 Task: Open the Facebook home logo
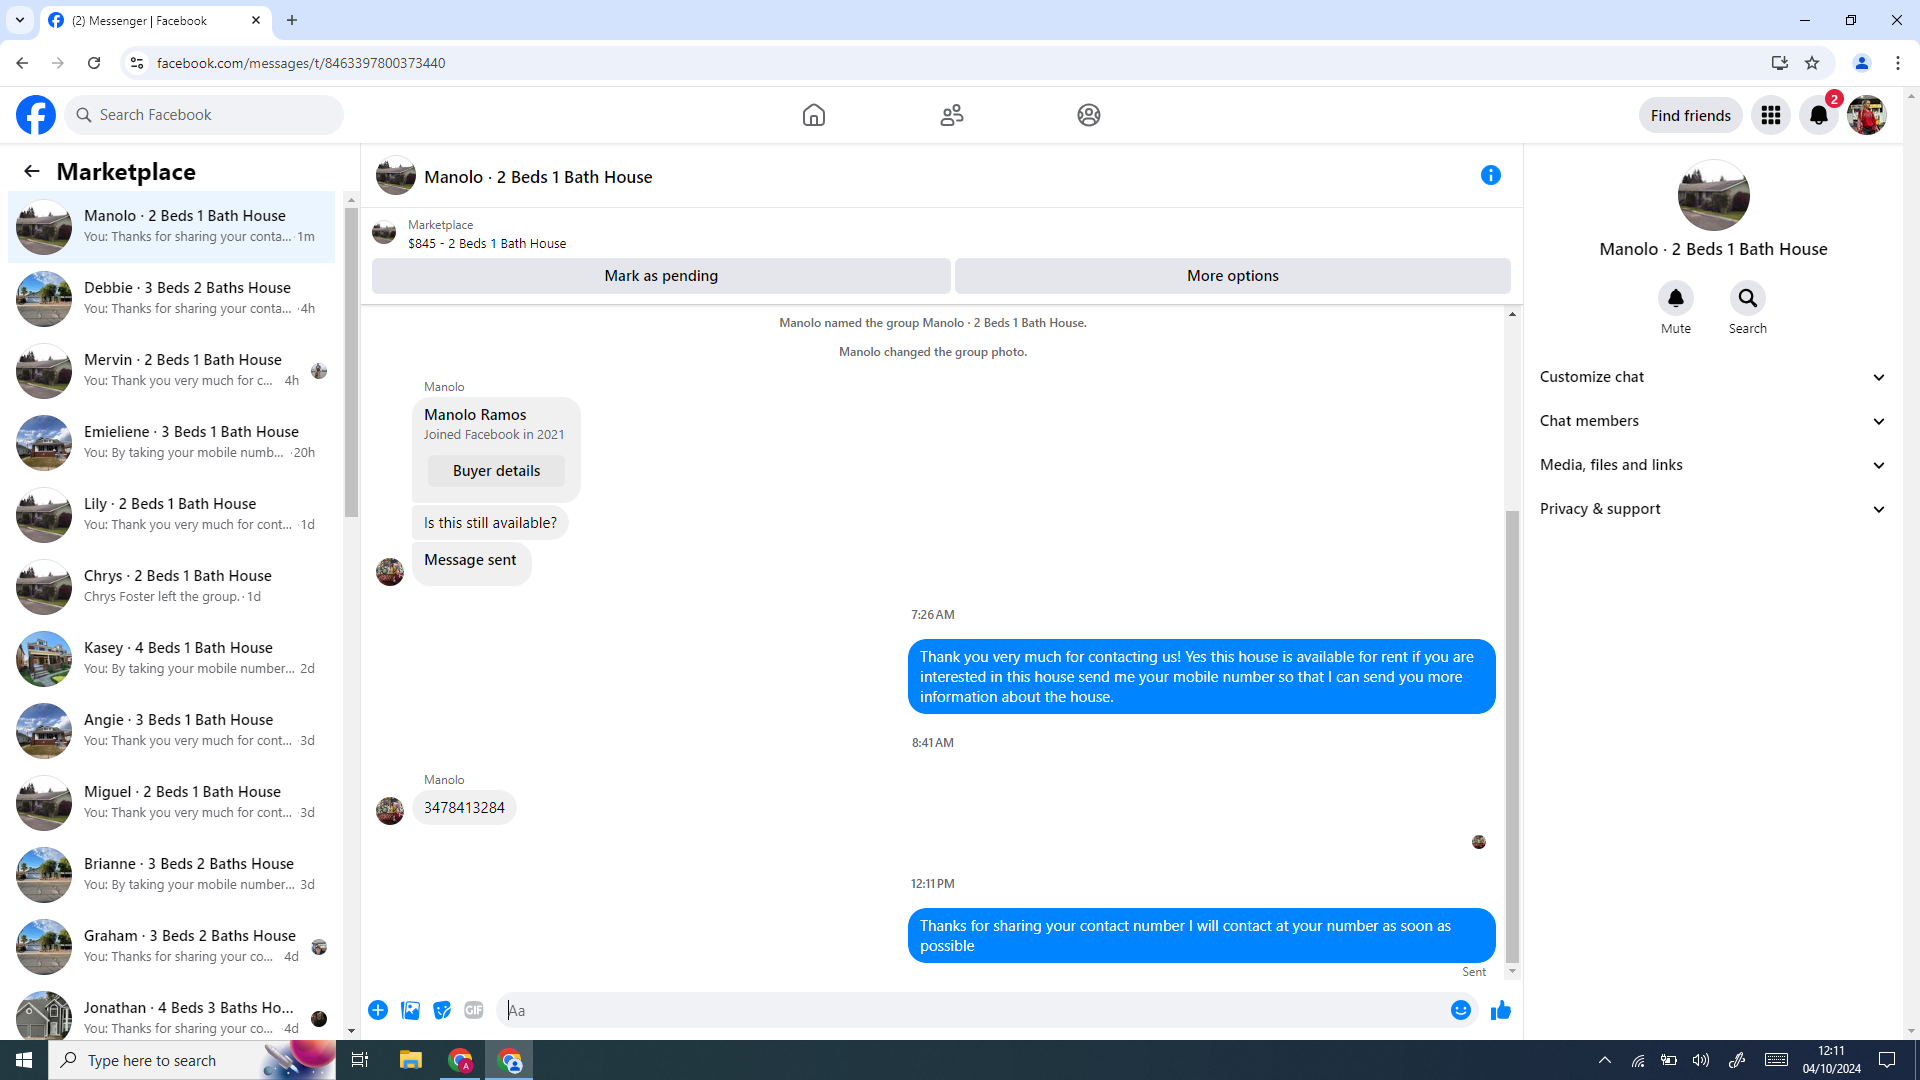tap(36, 115)
